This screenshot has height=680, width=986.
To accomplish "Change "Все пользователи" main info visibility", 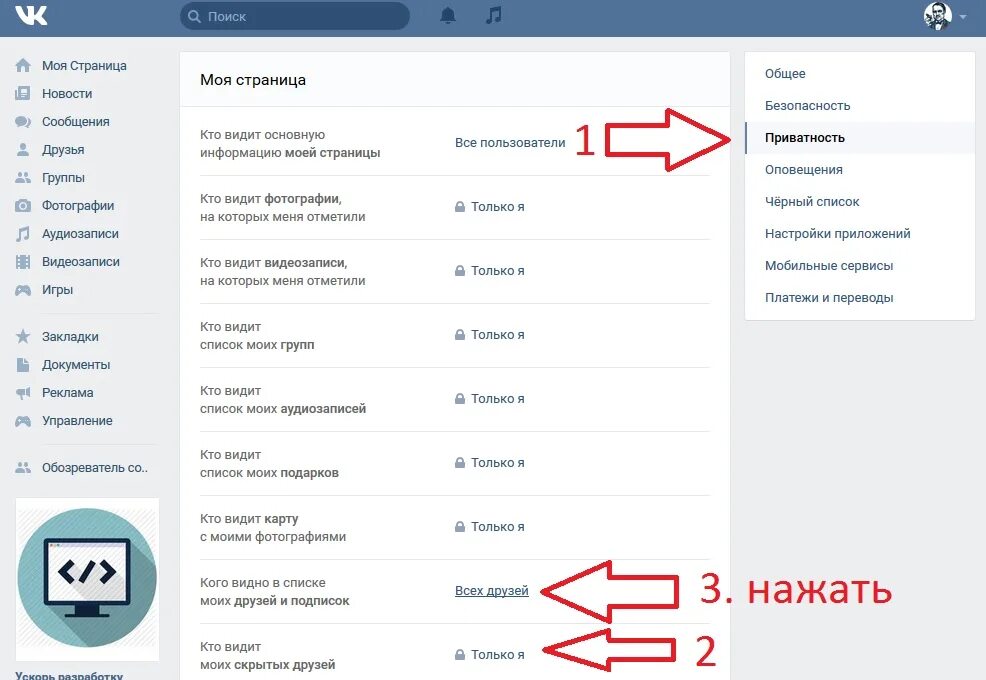I will 510,143.
